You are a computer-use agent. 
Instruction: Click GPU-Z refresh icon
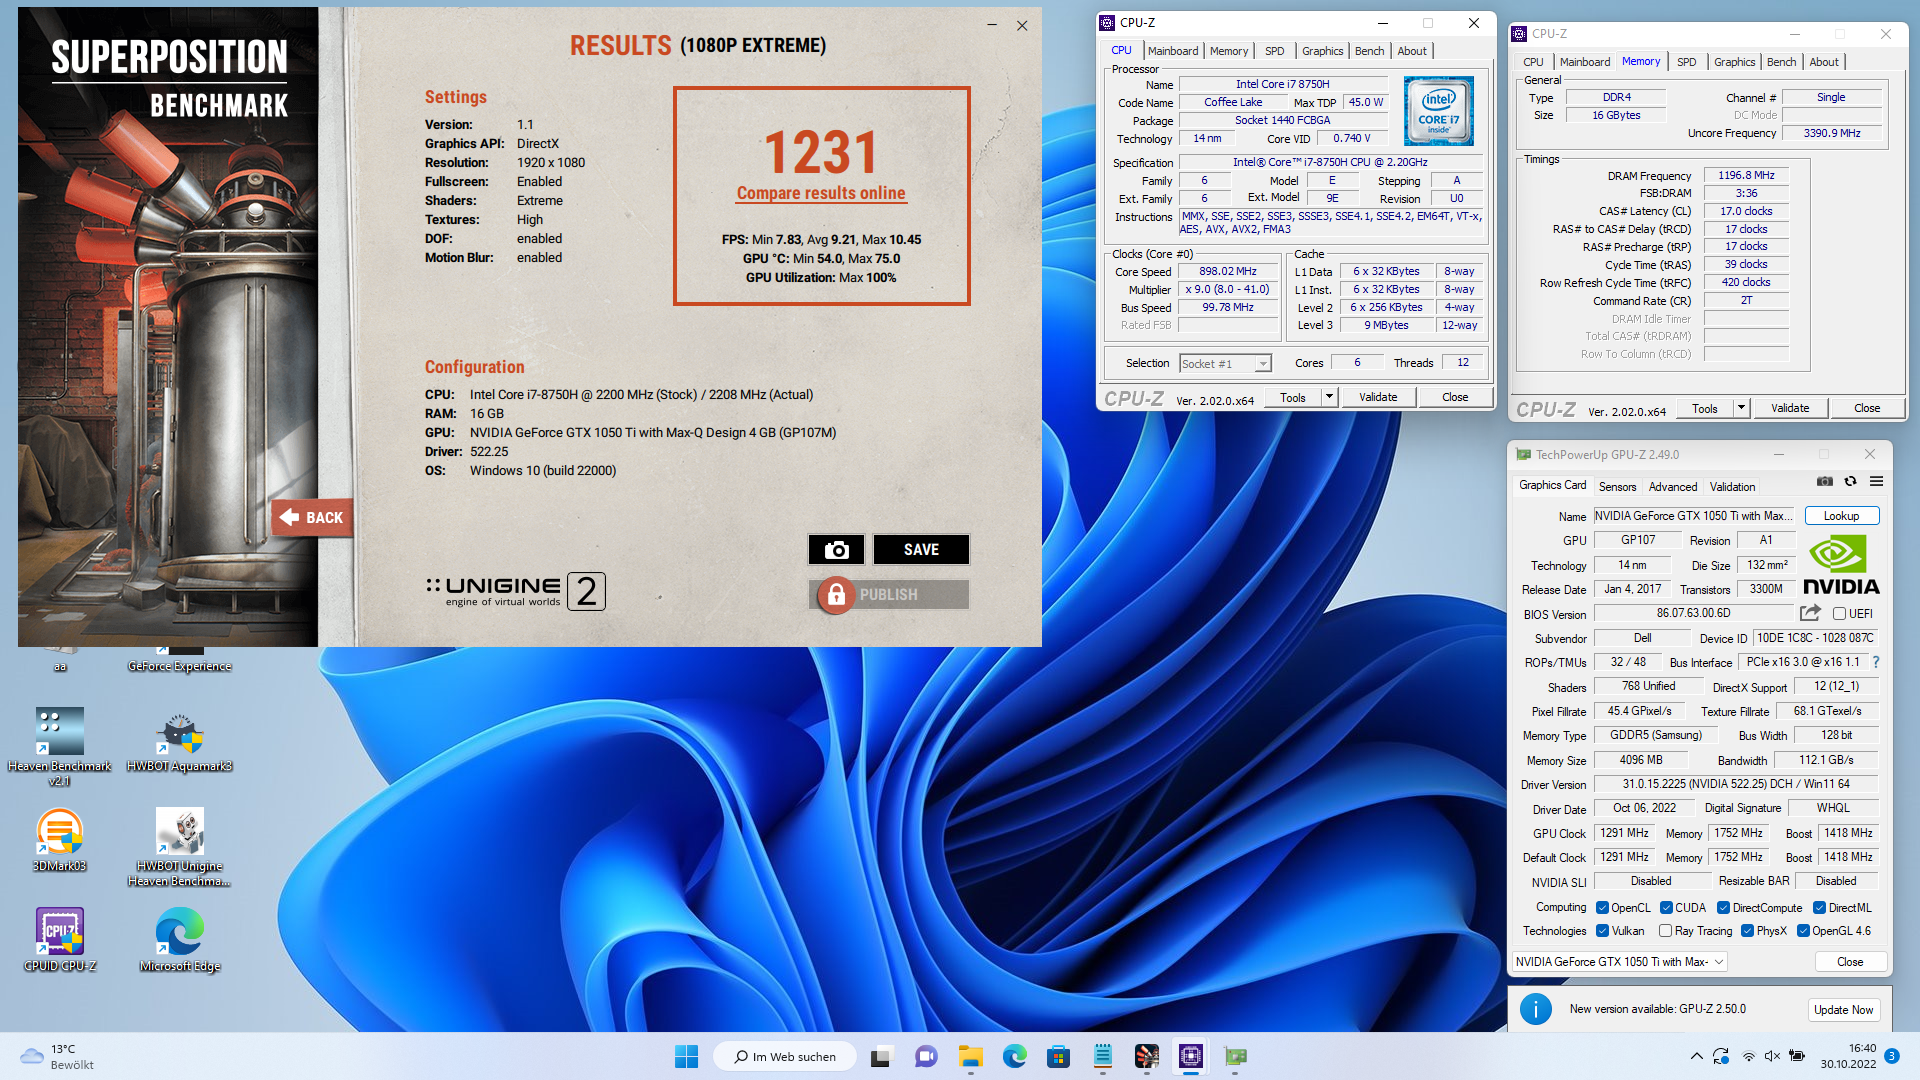[x=1851, y=481]
